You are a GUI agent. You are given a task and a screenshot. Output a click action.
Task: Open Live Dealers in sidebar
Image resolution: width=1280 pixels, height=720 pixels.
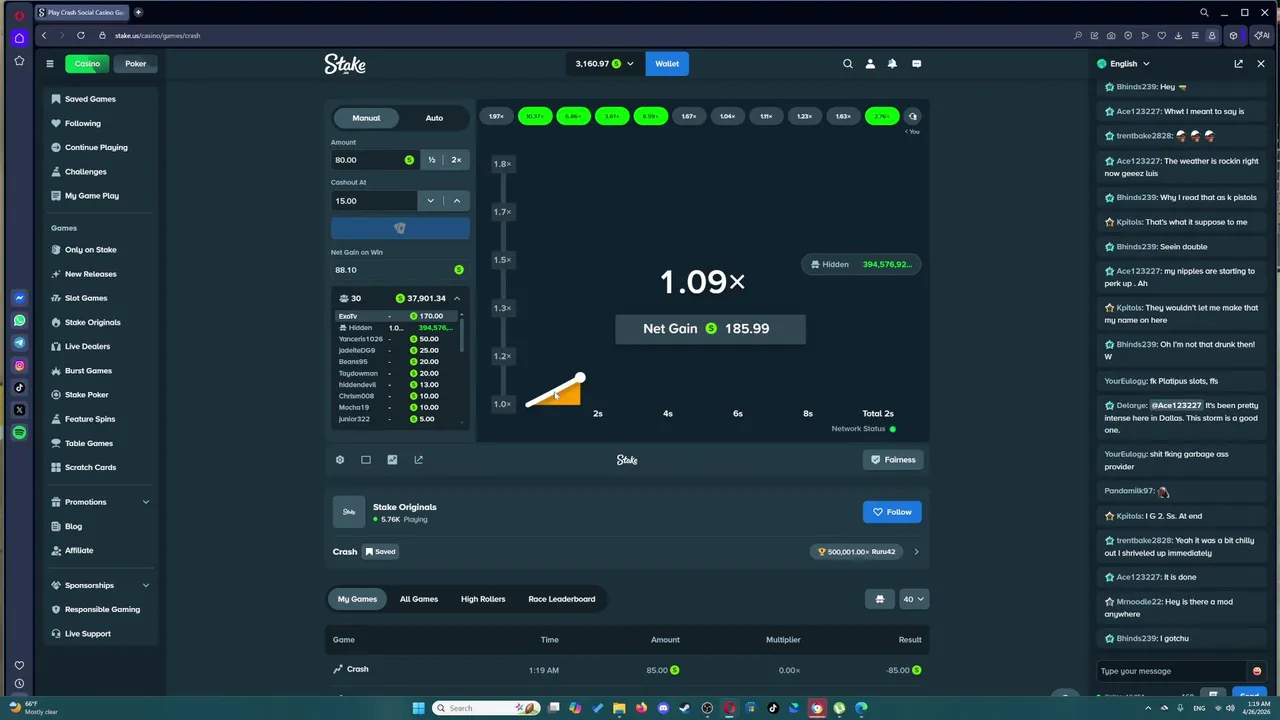pyautogui.click(x=87, y=346)
